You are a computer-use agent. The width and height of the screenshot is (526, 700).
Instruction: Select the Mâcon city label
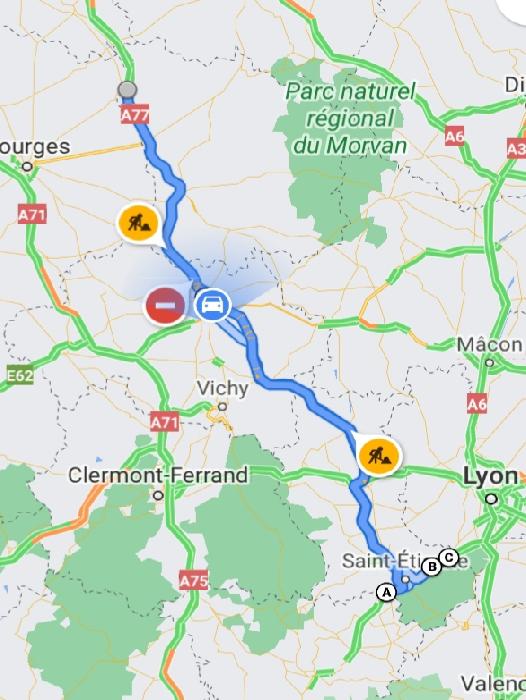click(489, 345)
